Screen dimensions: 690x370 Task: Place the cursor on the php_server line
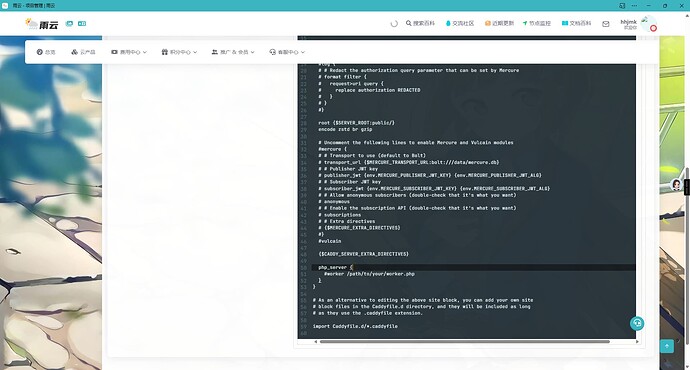click(x=473, y=267)
